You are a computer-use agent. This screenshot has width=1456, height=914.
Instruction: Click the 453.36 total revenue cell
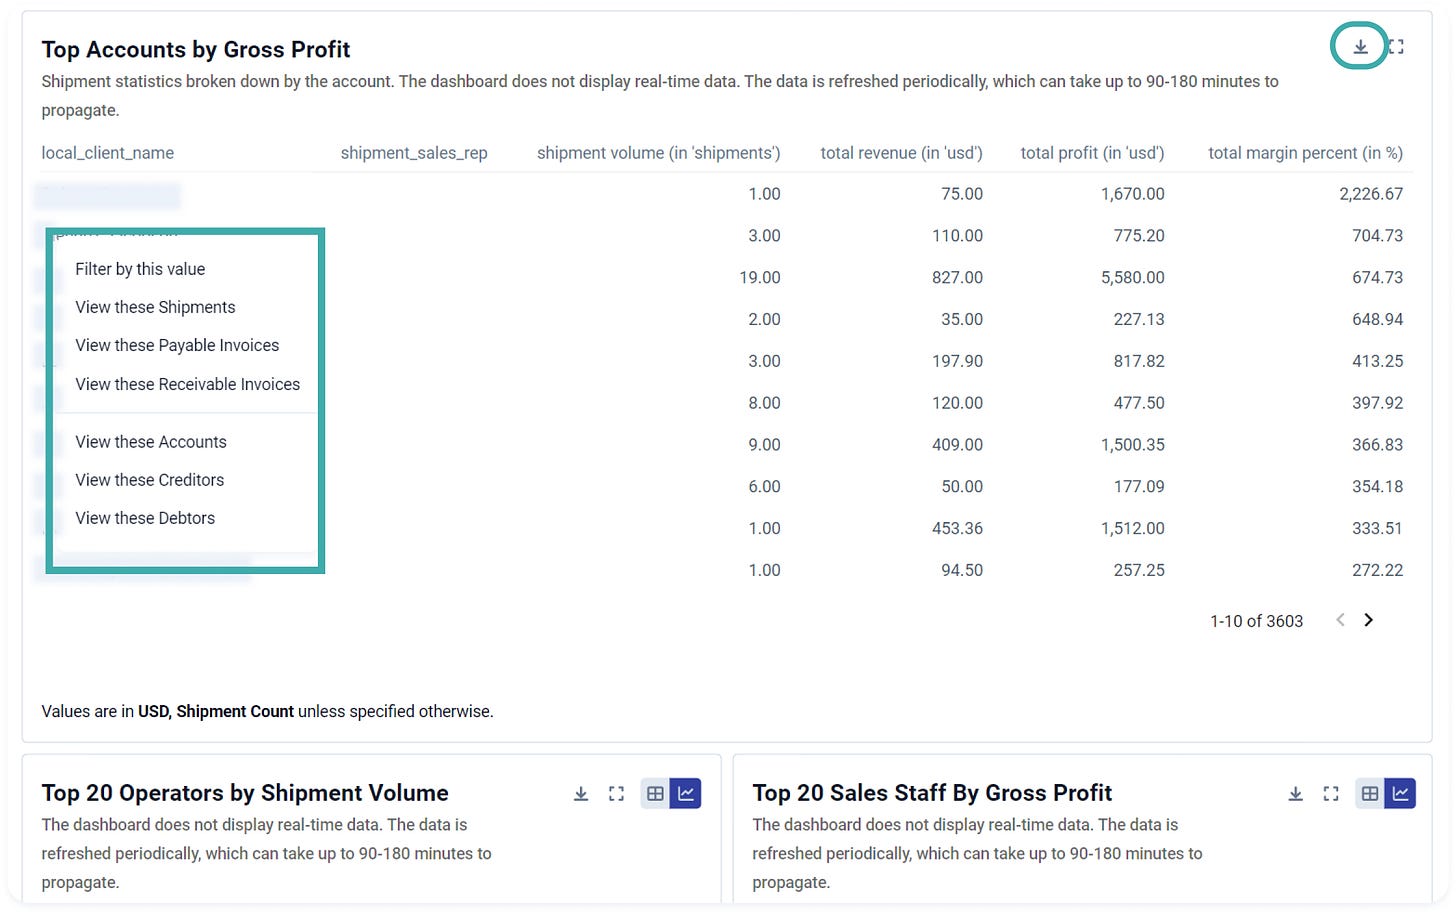[x=957, y=528]
